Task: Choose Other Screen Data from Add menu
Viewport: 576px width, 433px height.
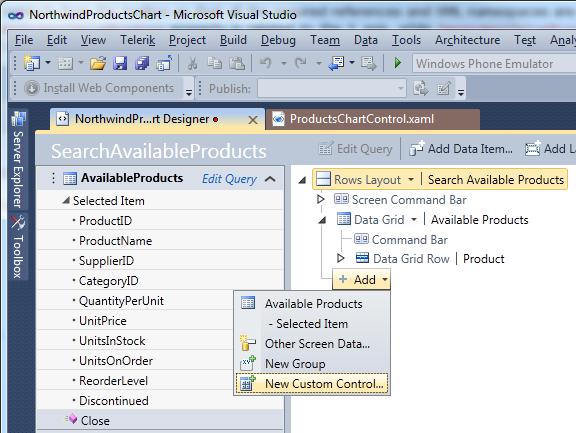Action: pyautogui.click(x=312, y=344)
